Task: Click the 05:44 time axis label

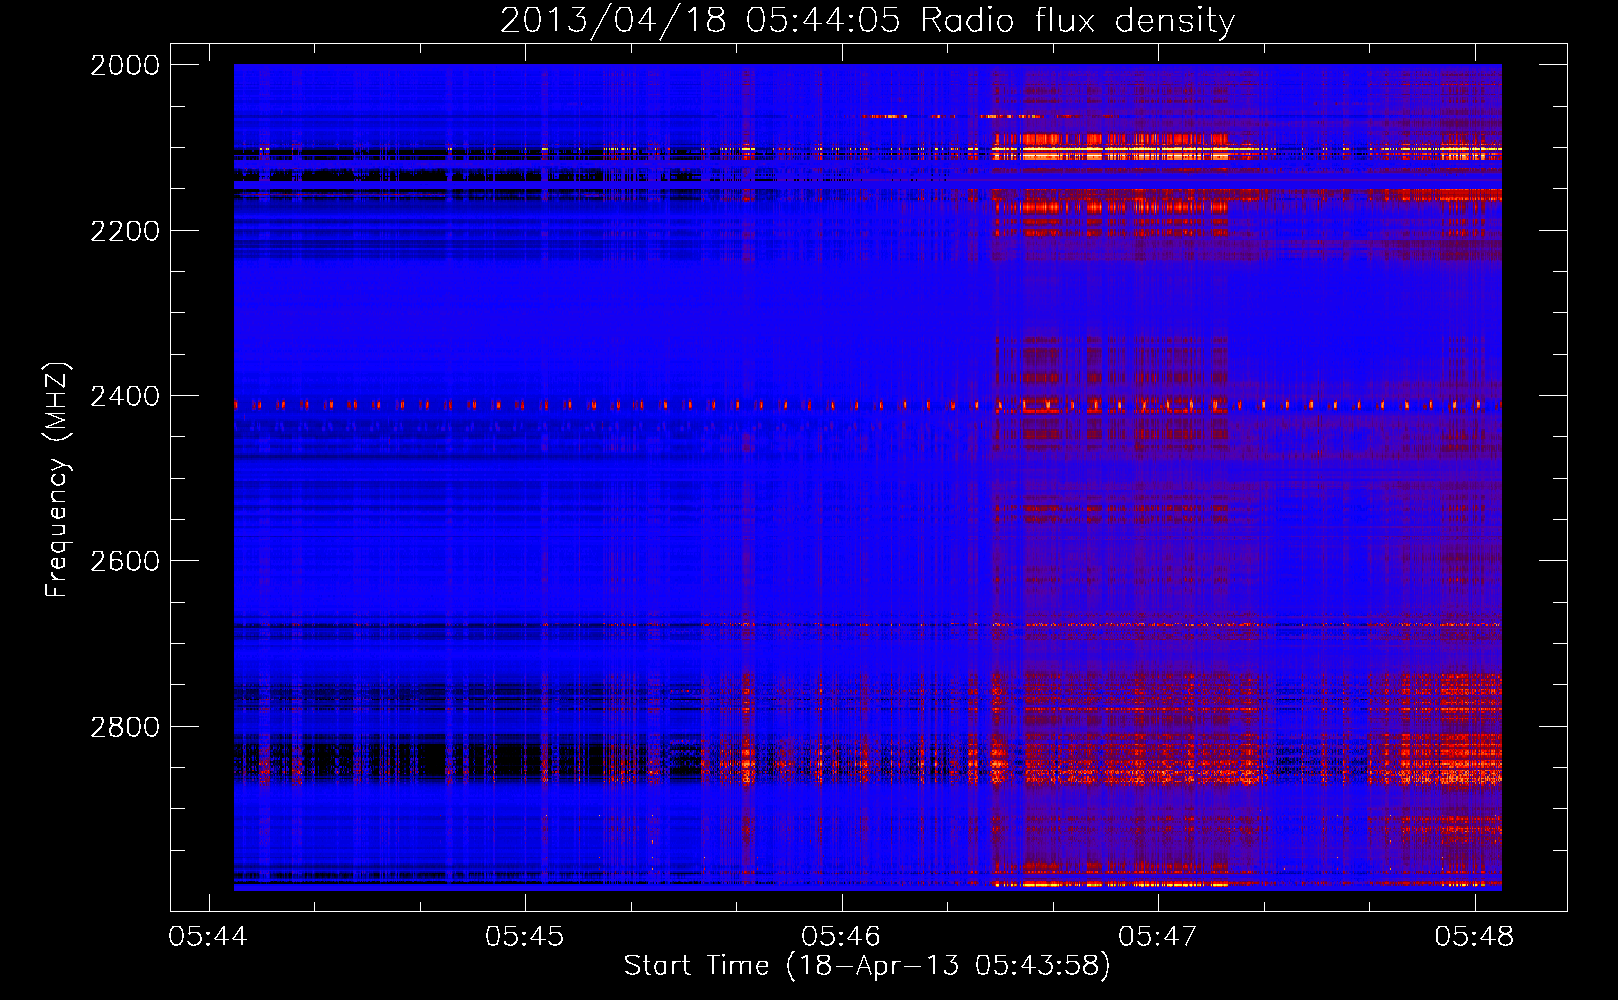Action: [208, 937]
